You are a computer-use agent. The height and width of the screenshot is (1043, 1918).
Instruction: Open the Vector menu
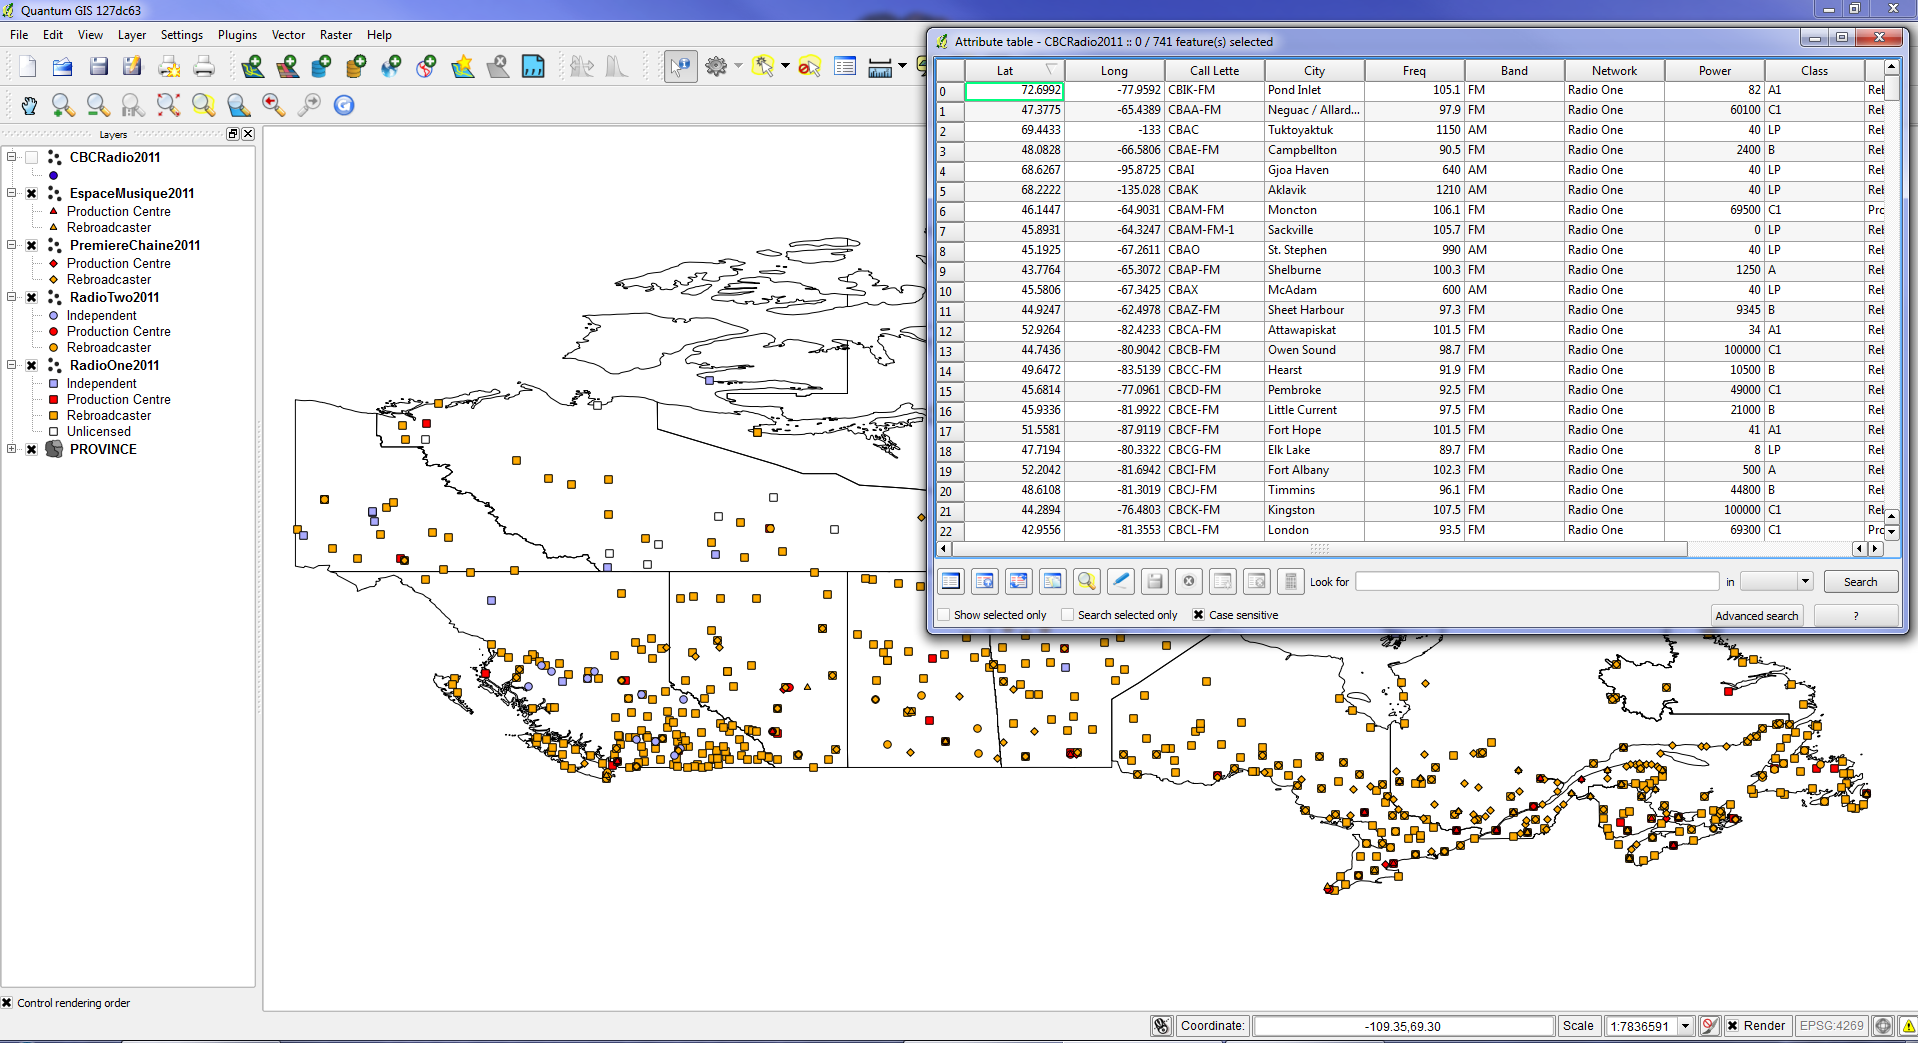[x=288, y=35]
